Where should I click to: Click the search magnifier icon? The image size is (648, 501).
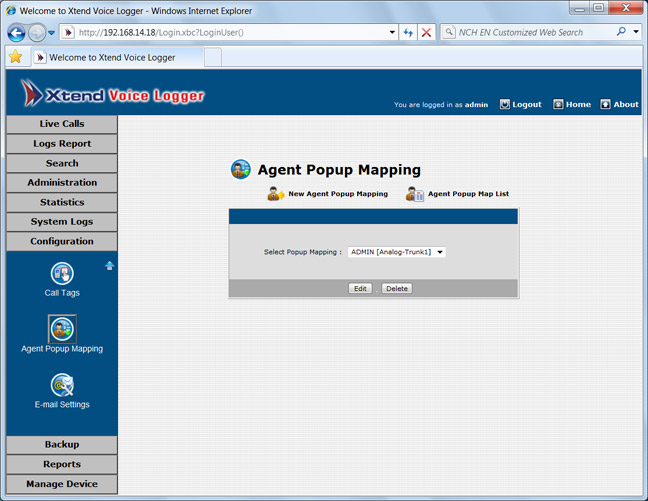click(x=621, y=31)
